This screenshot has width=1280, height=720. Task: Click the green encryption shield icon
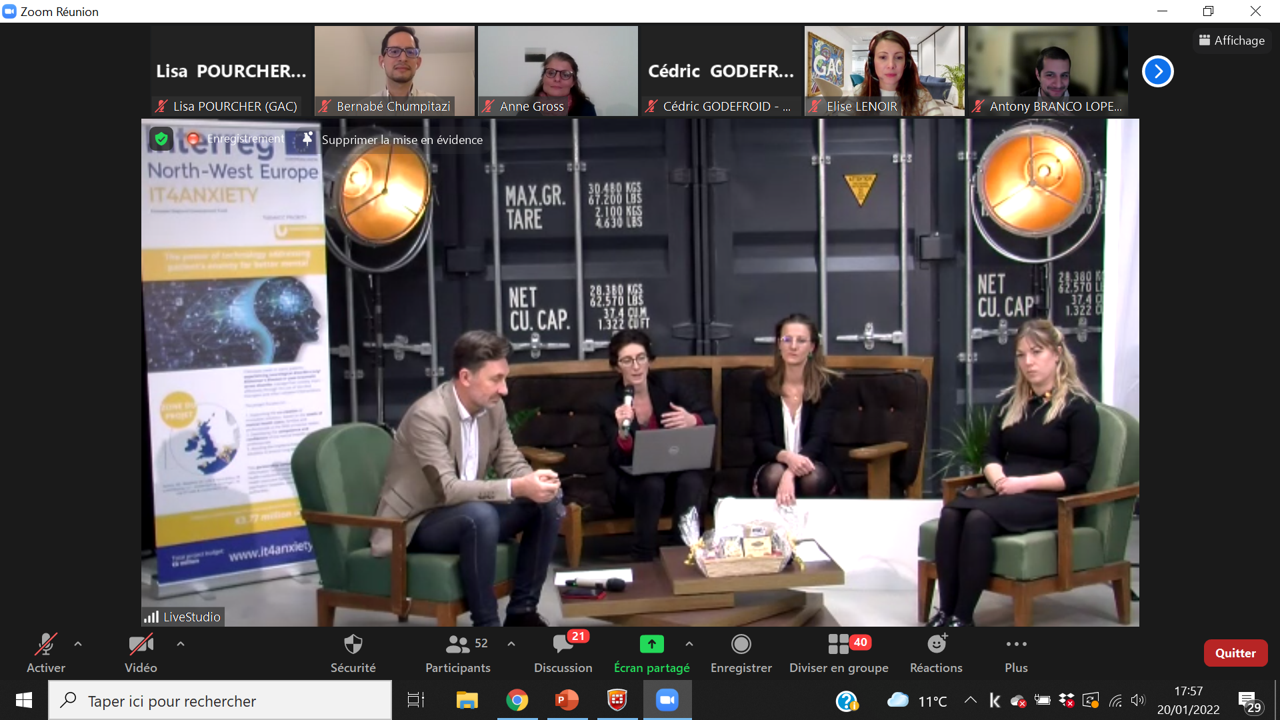161,139
